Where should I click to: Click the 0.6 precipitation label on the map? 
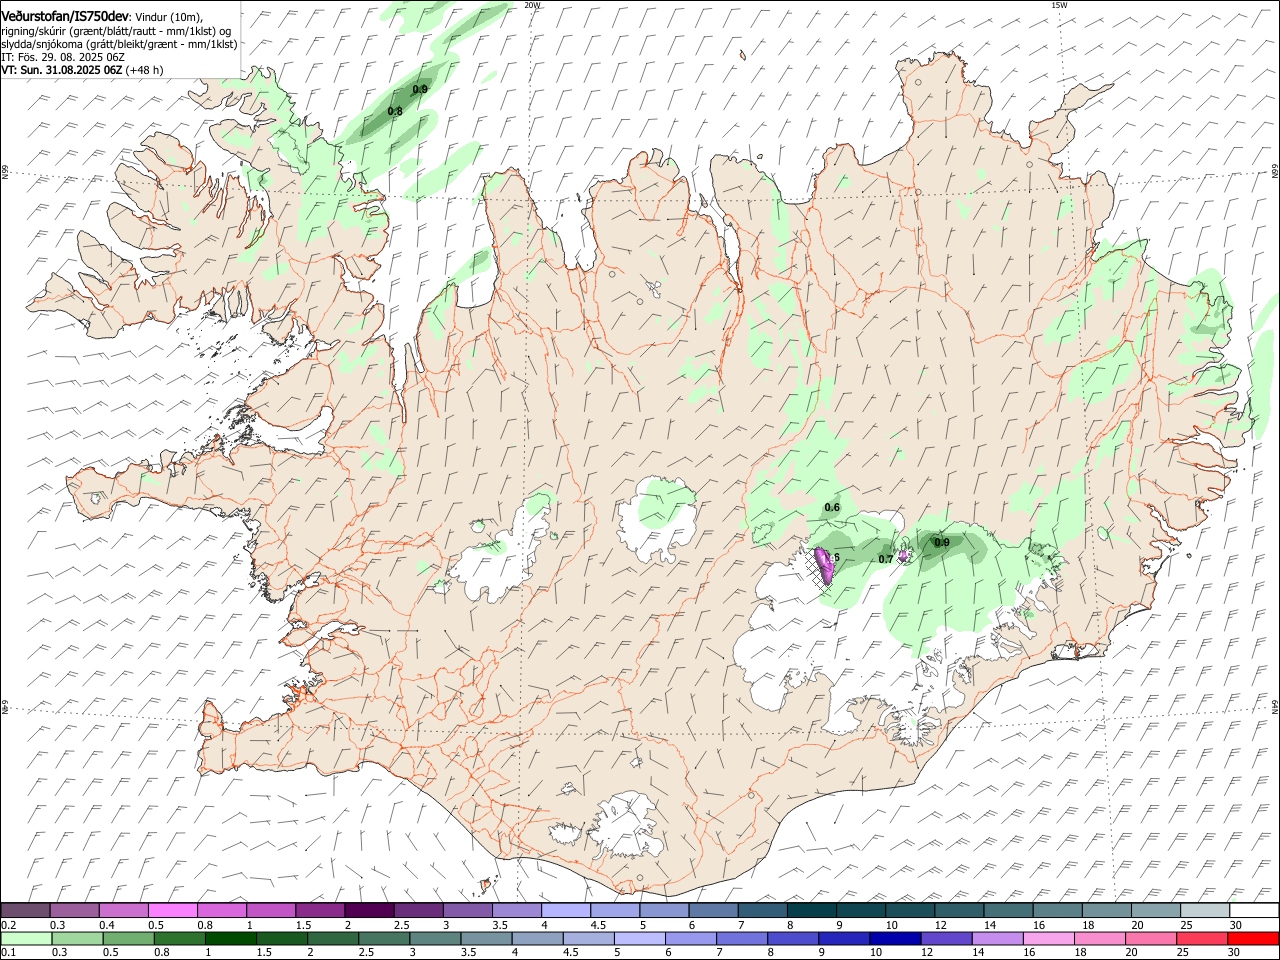(832, 508)
